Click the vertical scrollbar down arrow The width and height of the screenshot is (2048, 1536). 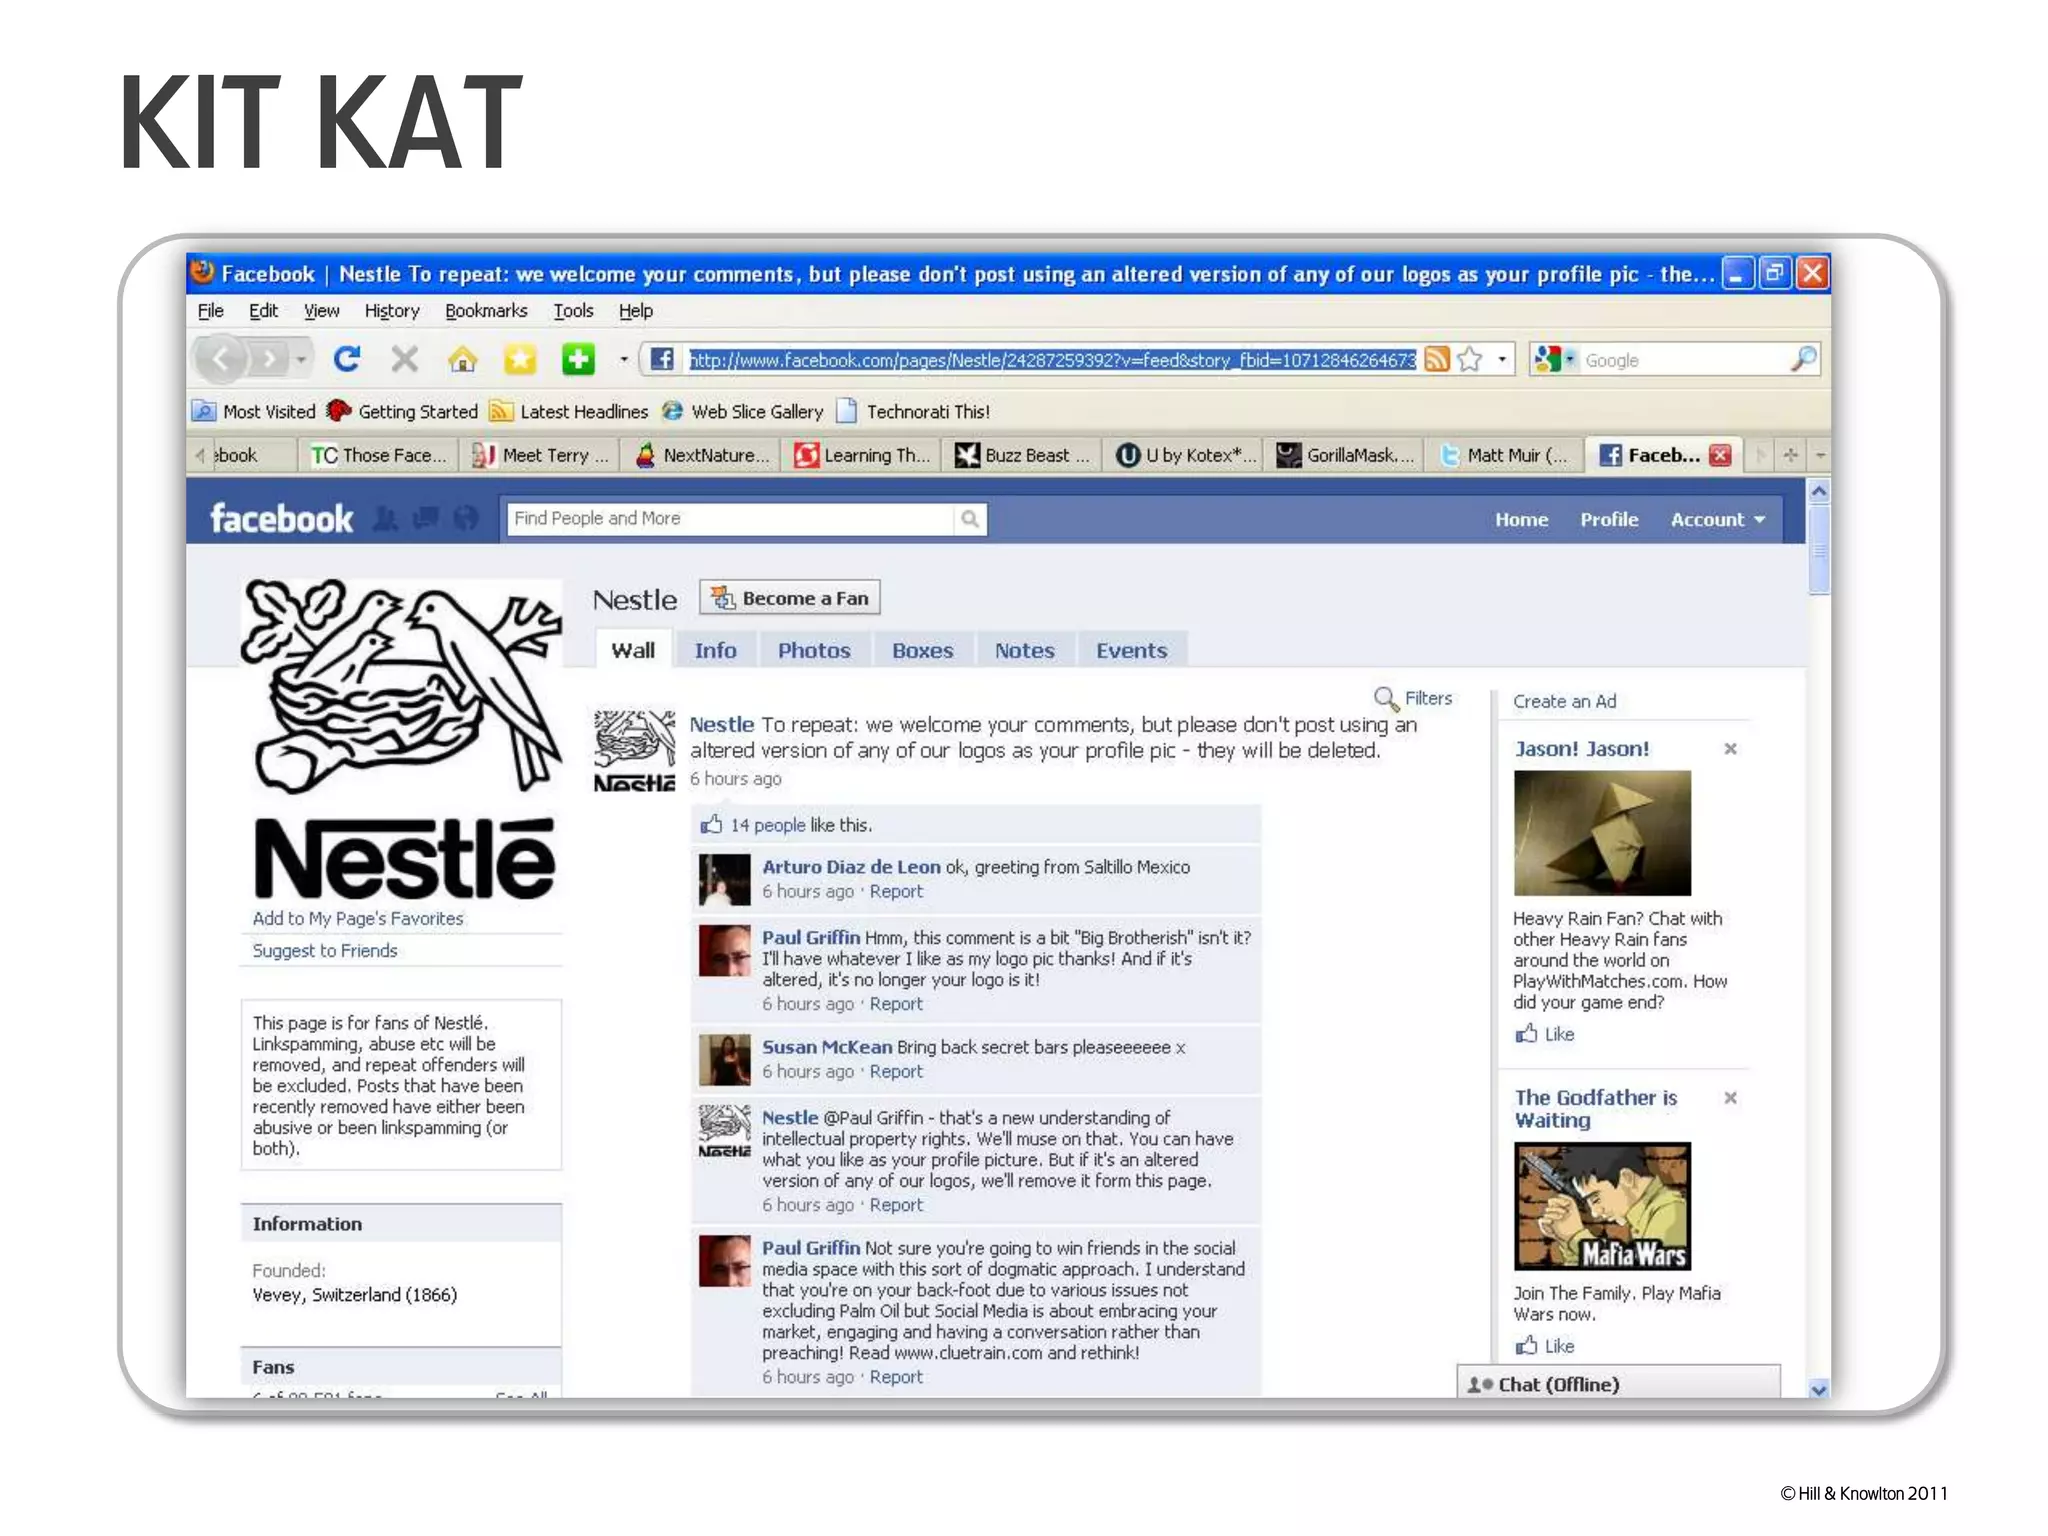click(x=1819, y=1388)
